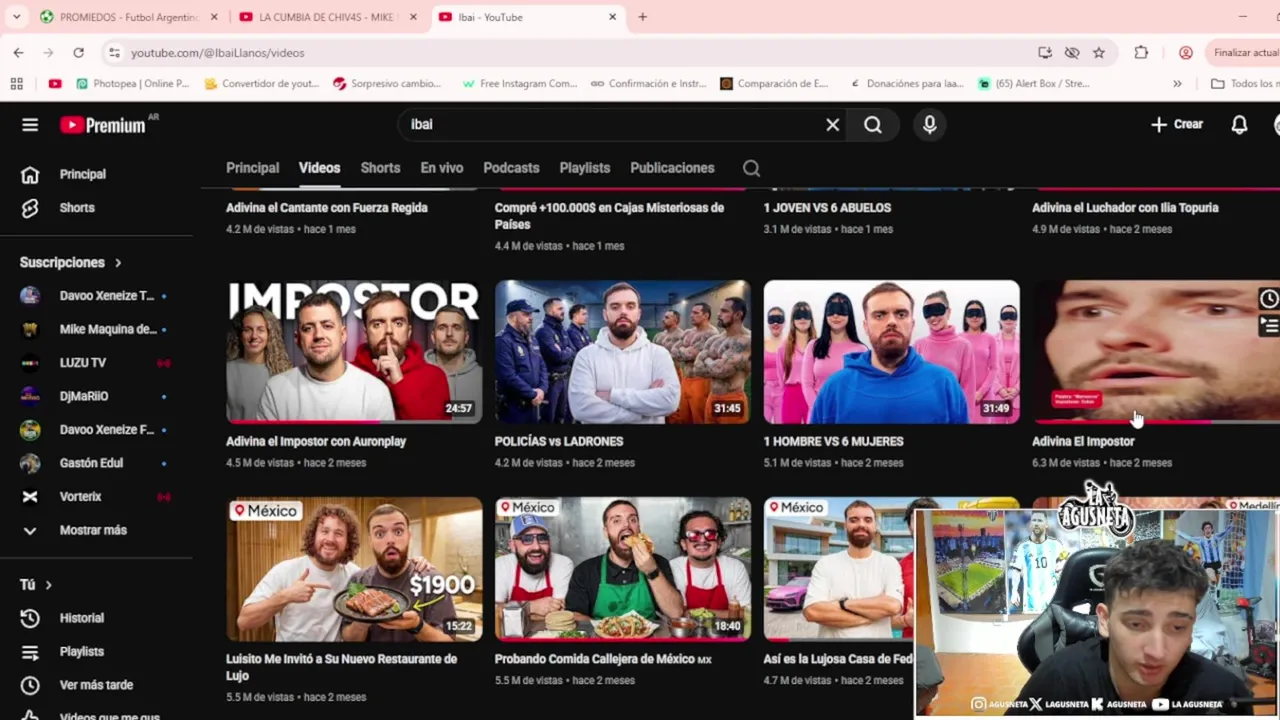Play 1 HOMBRE VS 6 MUJERES thumbnail

(892, 351)
